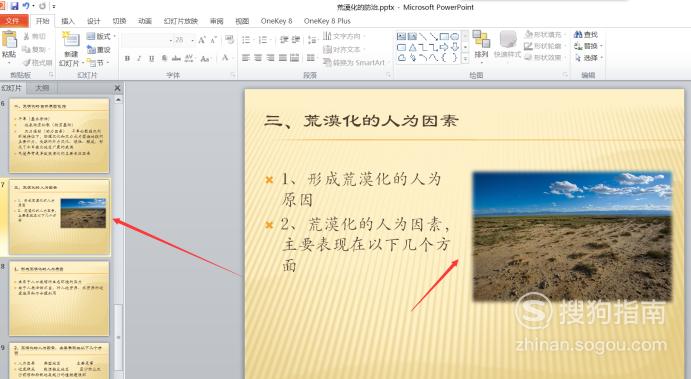Click the Line Spacing icon
This screenshot has height=379, width=691.
point(312,40)
